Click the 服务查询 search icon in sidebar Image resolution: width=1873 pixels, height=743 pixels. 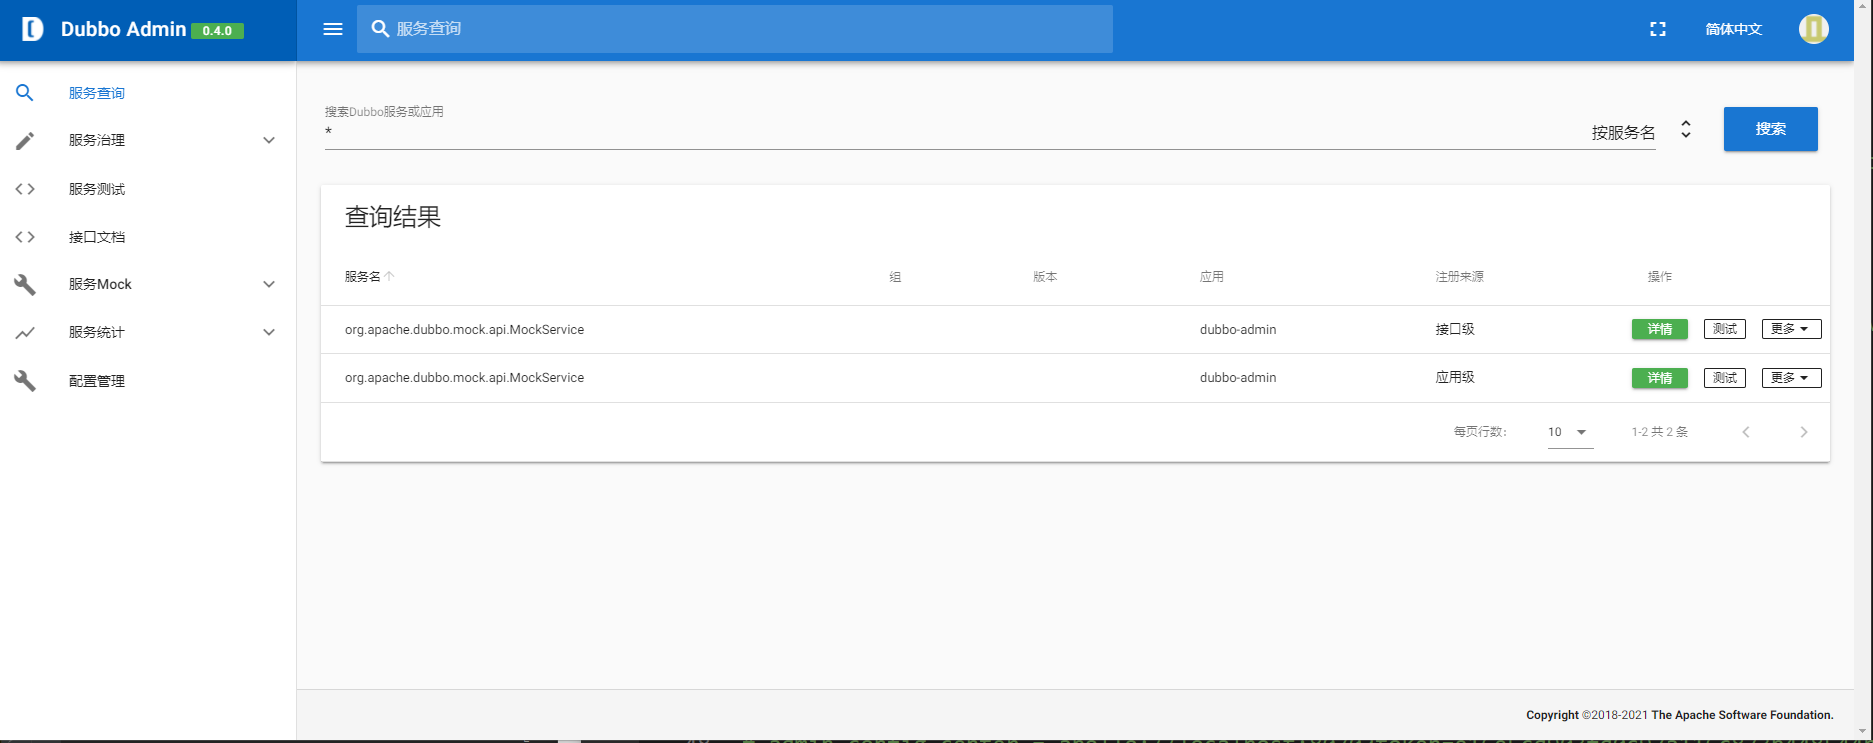coord(25,93)
